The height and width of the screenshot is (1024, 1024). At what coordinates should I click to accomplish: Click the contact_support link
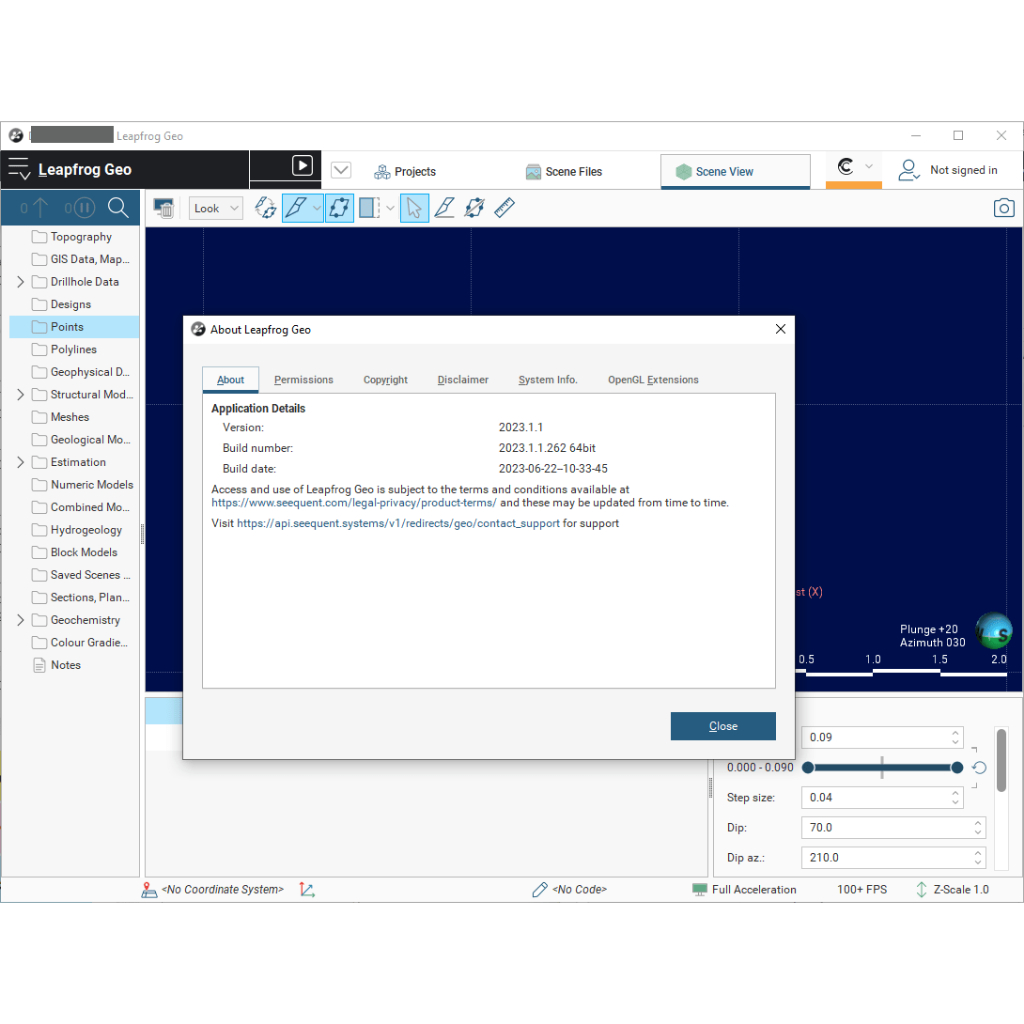[398, 523]
